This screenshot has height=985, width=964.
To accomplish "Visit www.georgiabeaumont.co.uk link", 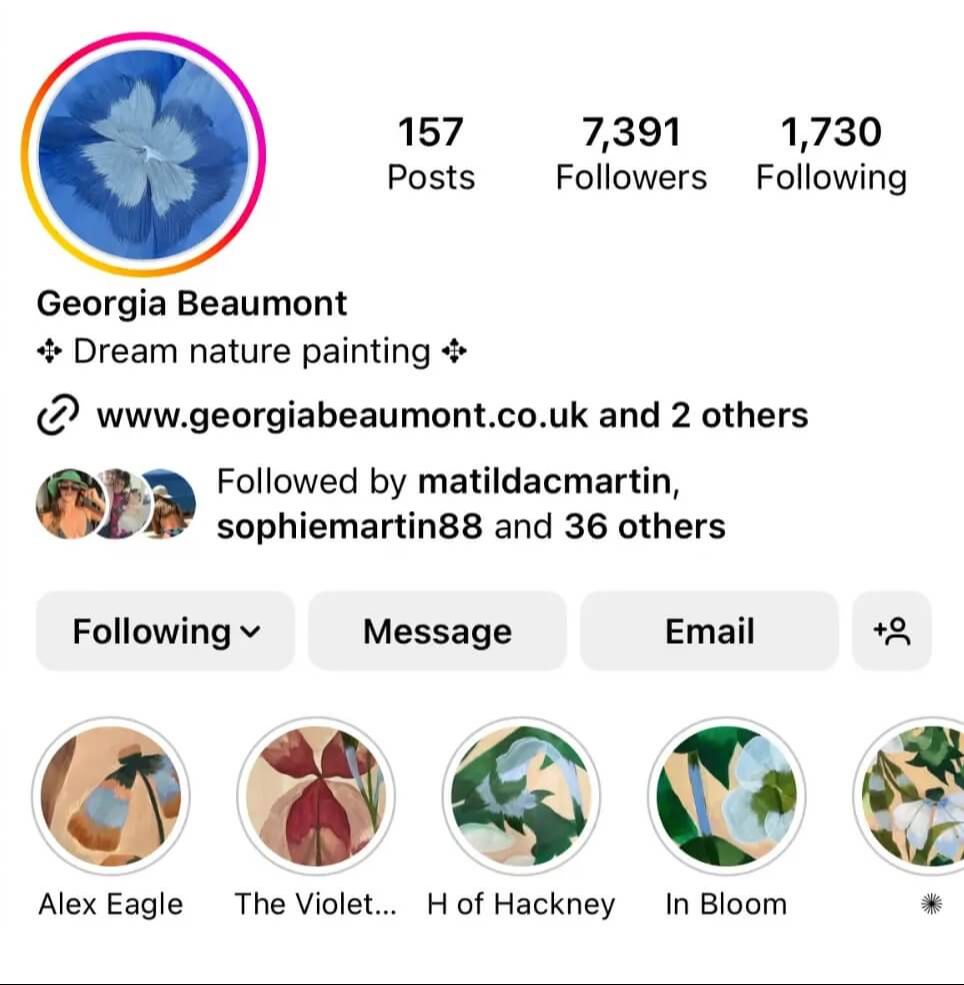I will pyautogui.click(x=342, y=416).
